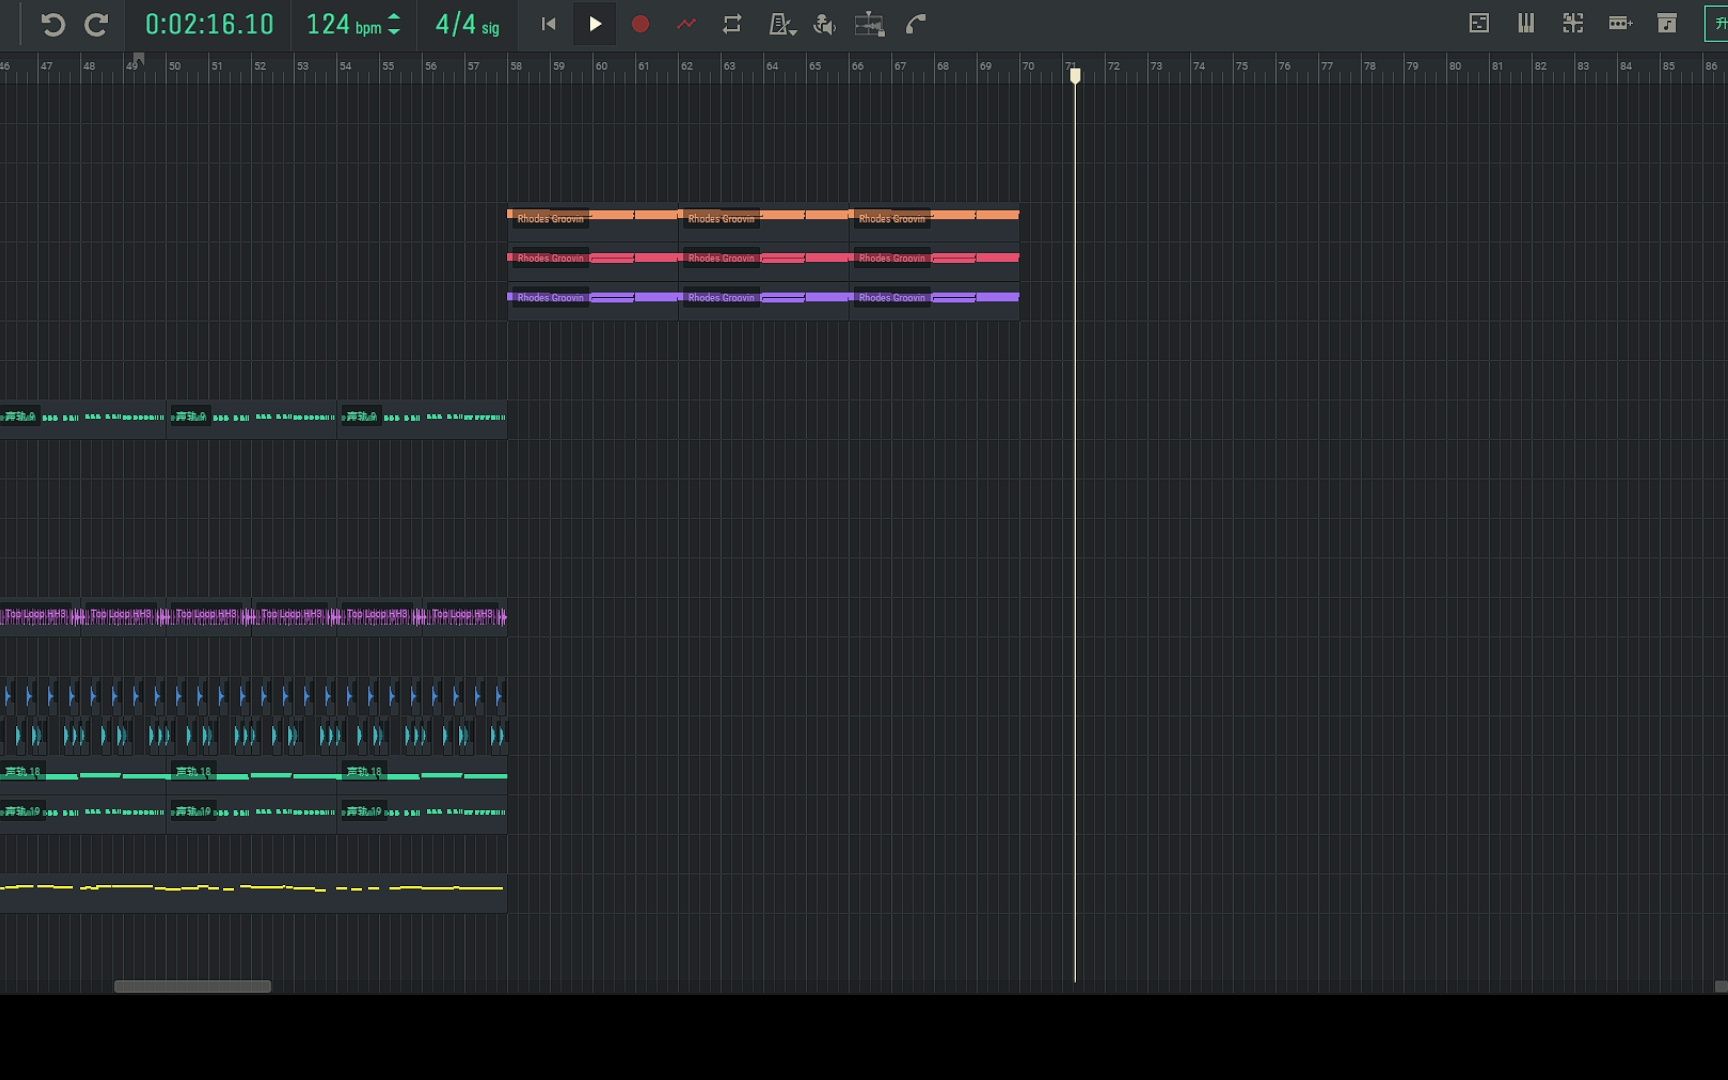
Task: Click the anchor-with-speaker toolbar icon
Action: tap(825, 24)
